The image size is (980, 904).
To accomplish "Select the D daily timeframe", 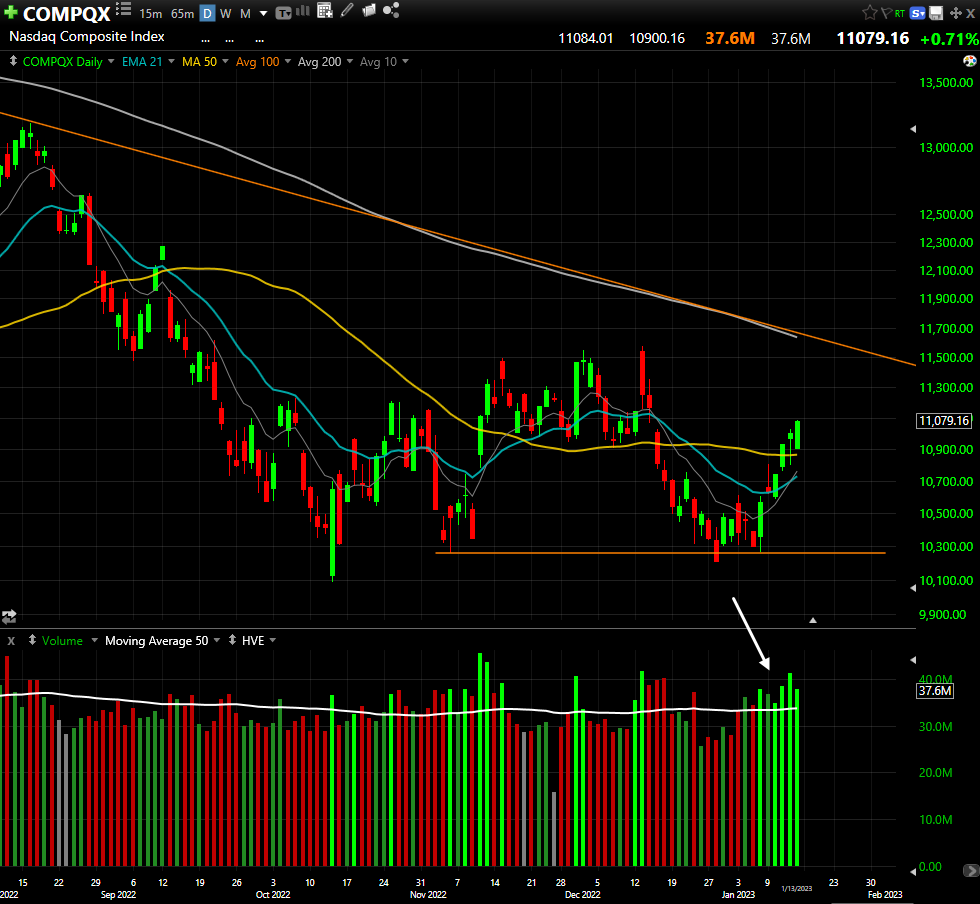I will click(x=207, y=13).
